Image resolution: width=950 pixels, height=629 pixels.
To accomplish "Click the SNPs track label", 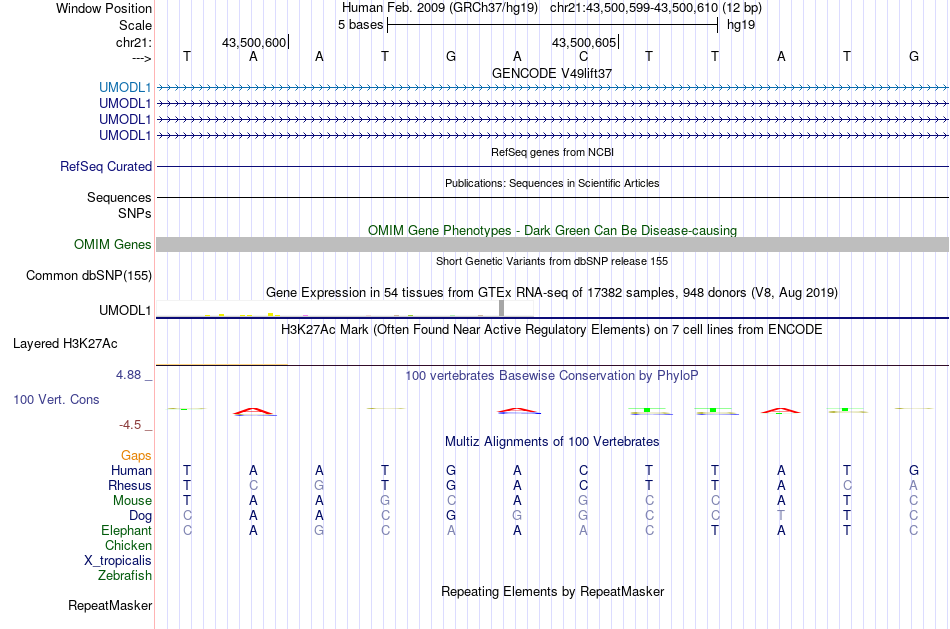I will [135, 213].
